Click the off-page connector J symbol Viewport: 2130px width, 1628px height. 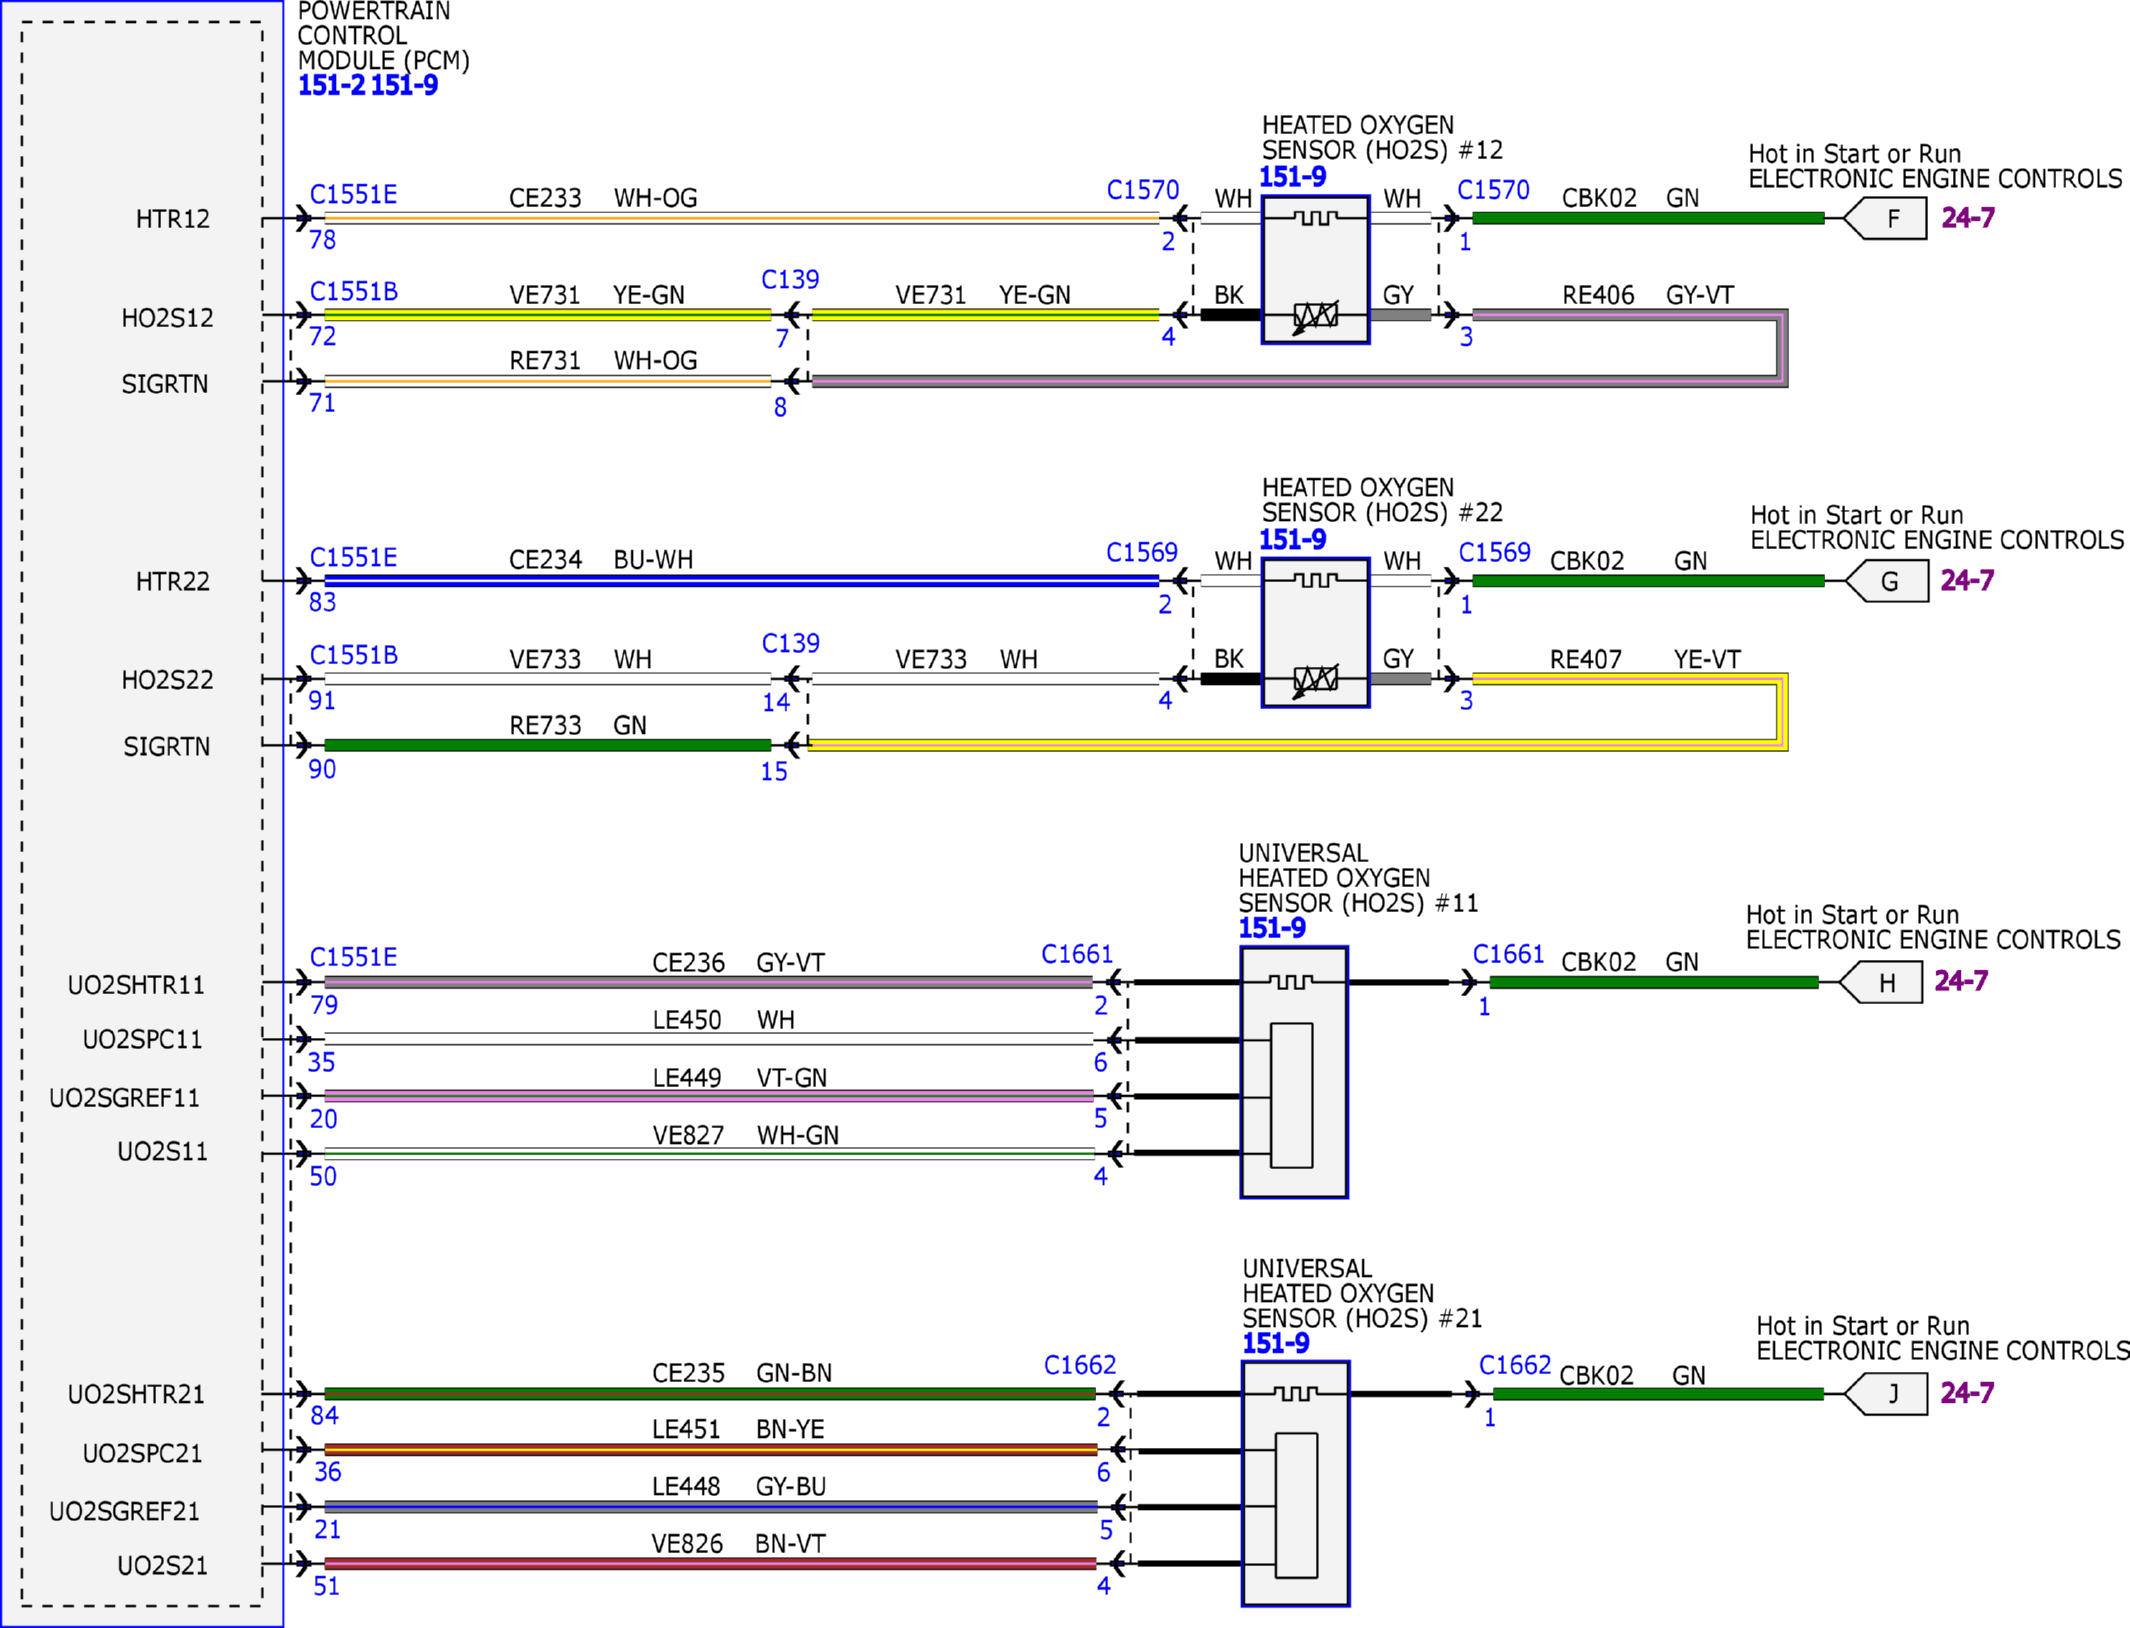pyautogui.click(x=1886, y=1394)
